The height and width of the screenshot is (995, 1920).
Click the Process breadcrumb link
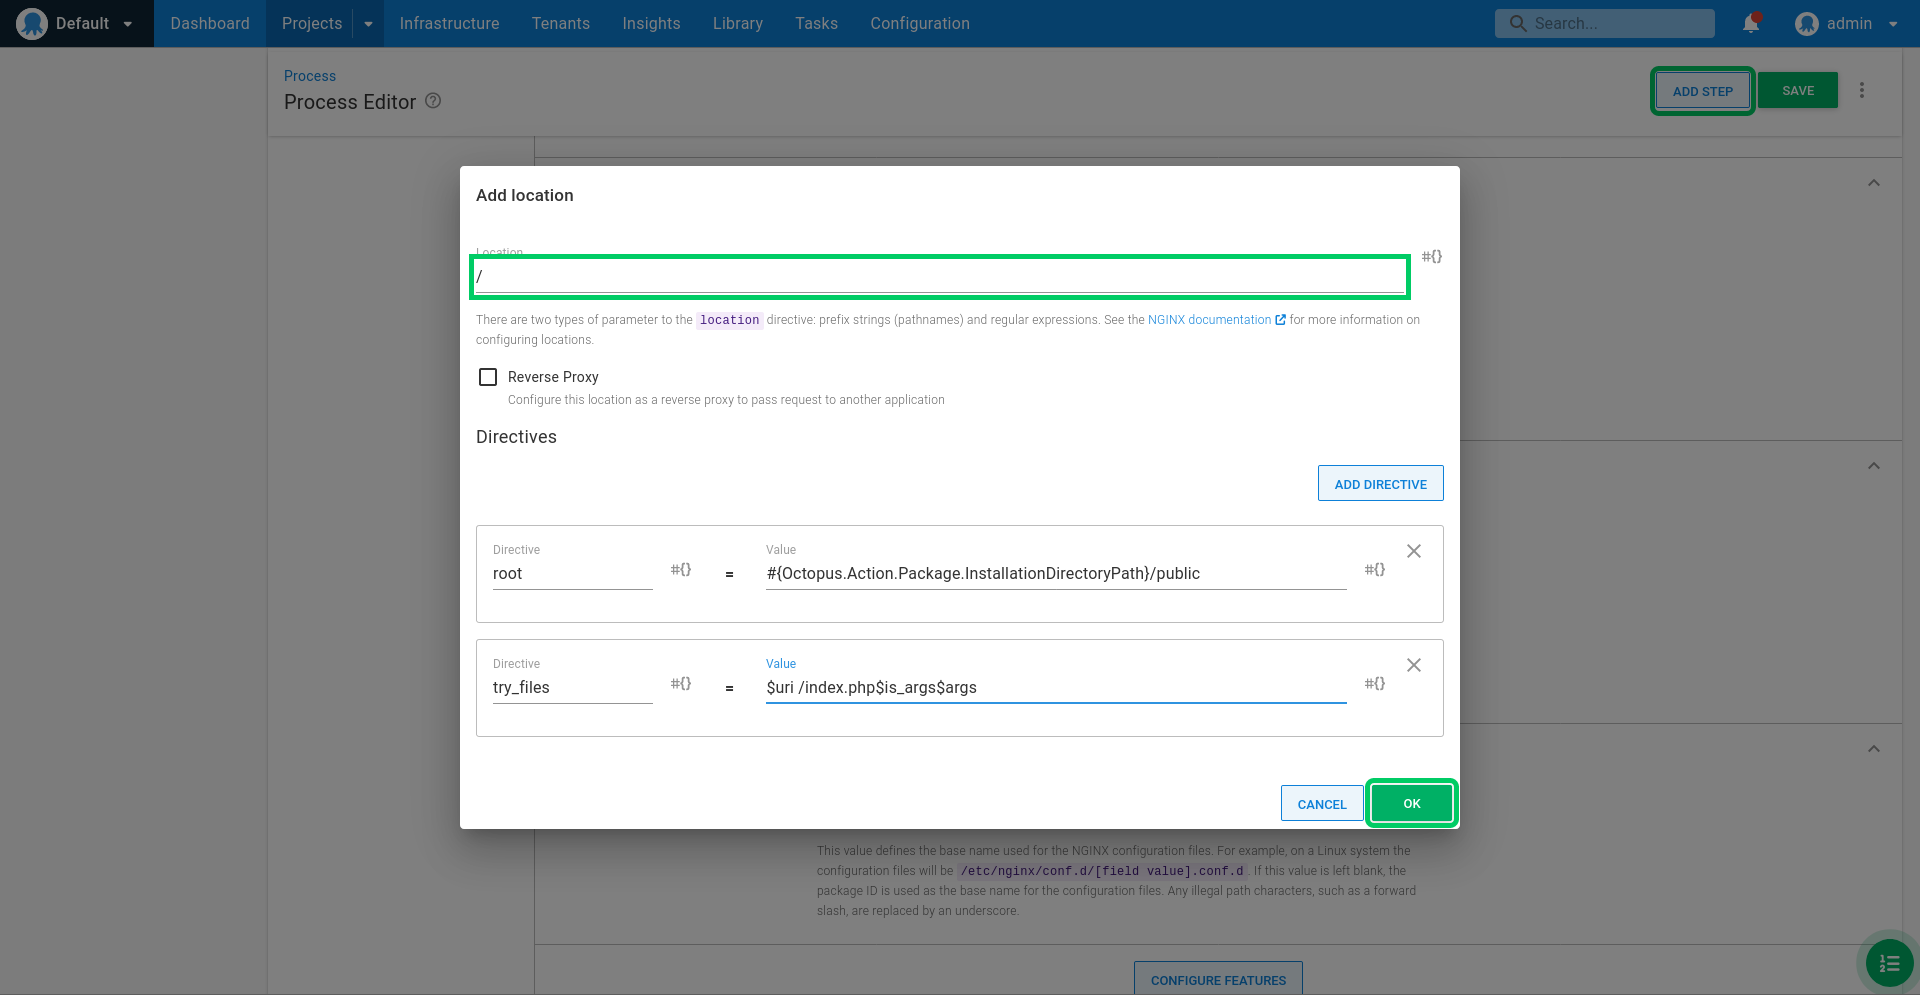point(310,76)
